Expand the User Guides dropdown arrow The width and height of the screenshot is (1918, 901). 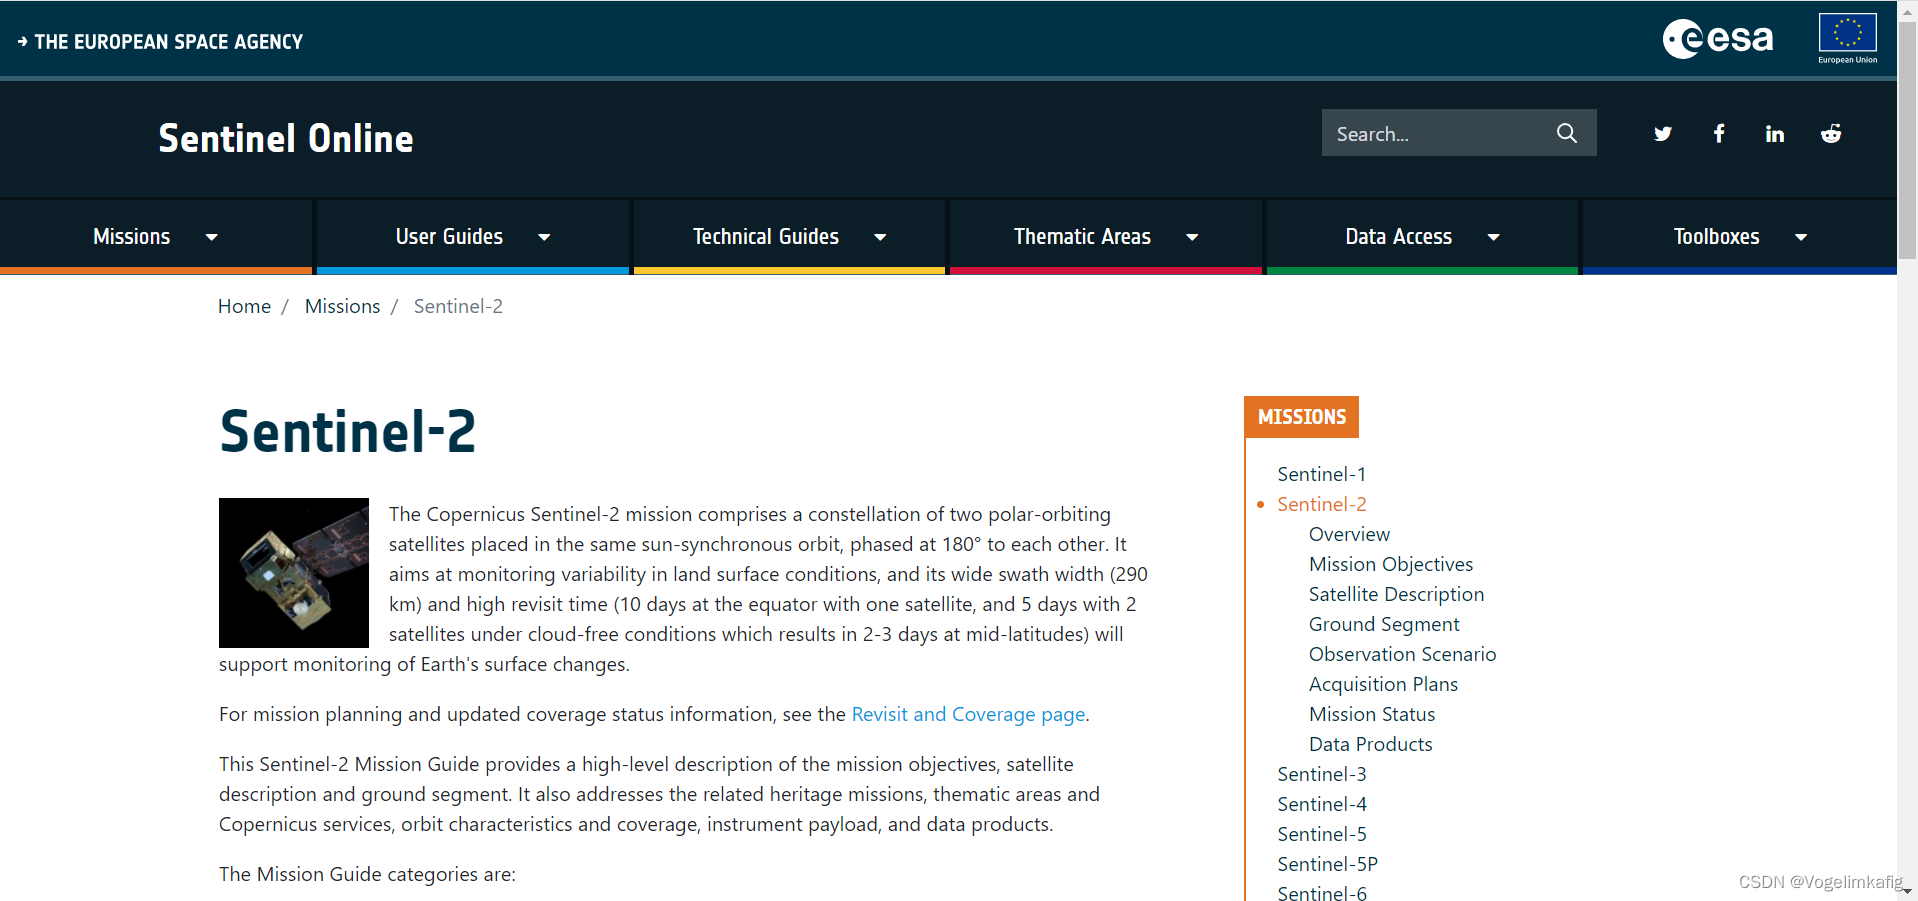[x=544, y=237]
